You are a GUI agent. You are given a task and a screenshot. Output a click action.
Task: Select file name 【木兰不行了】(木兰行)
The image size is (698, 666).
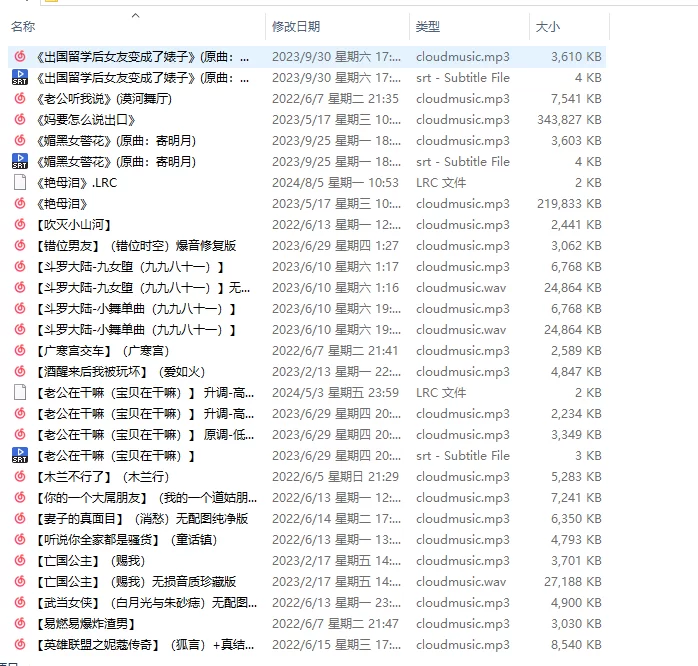point(103,476)
